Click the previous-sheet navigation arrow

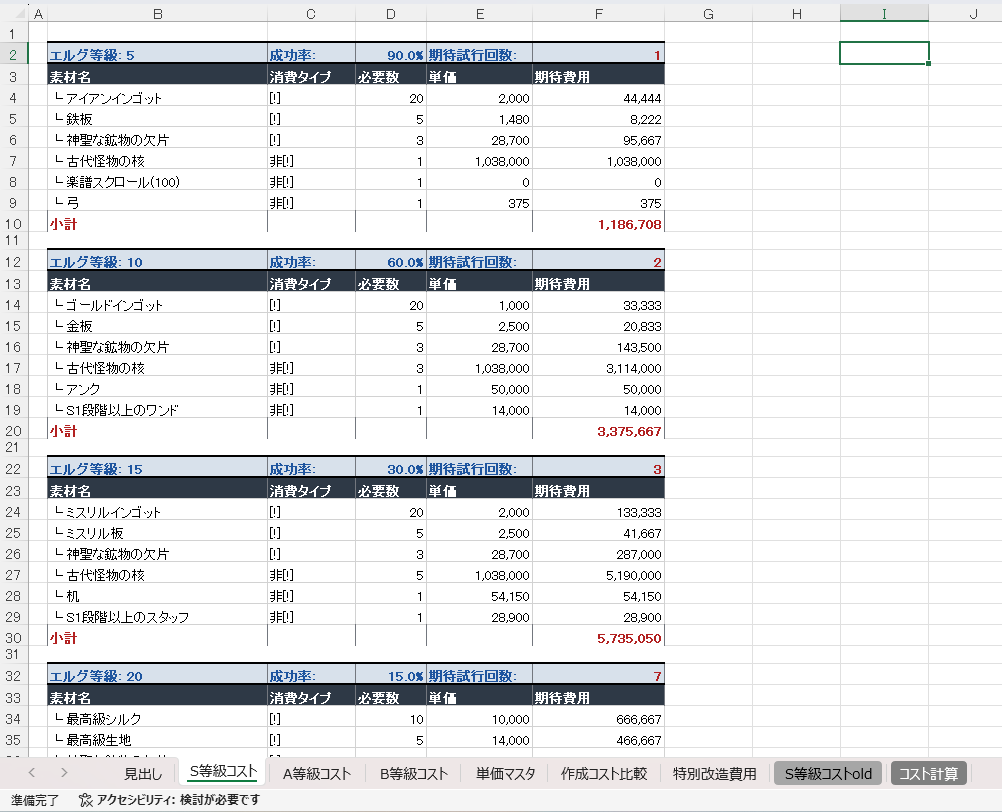31,773
